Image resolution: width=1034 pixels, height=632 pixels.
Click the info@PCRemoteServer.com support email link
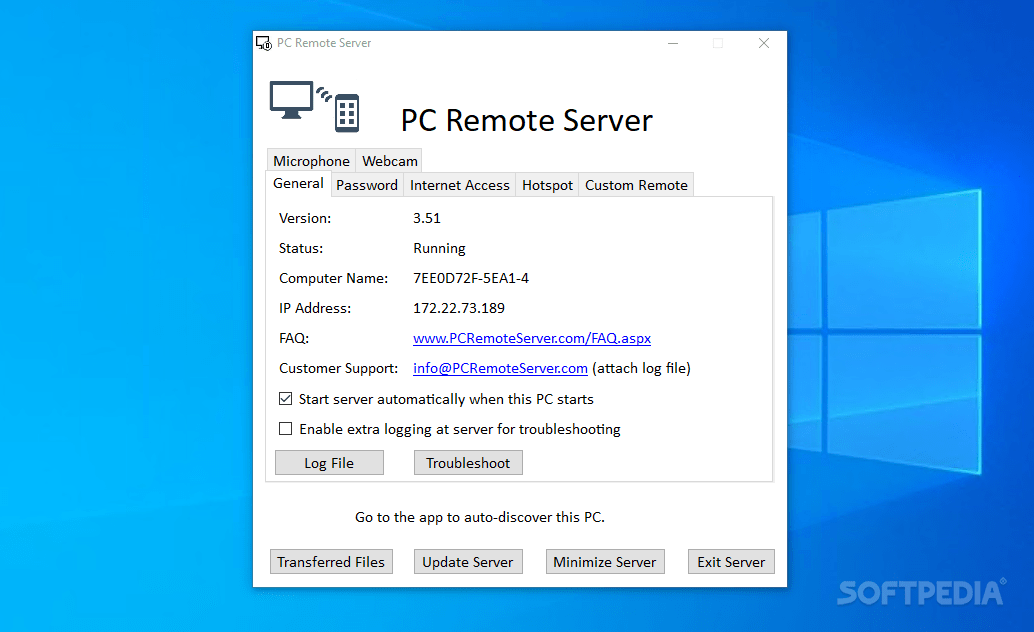pyautogui.click(x=500, y=369)
